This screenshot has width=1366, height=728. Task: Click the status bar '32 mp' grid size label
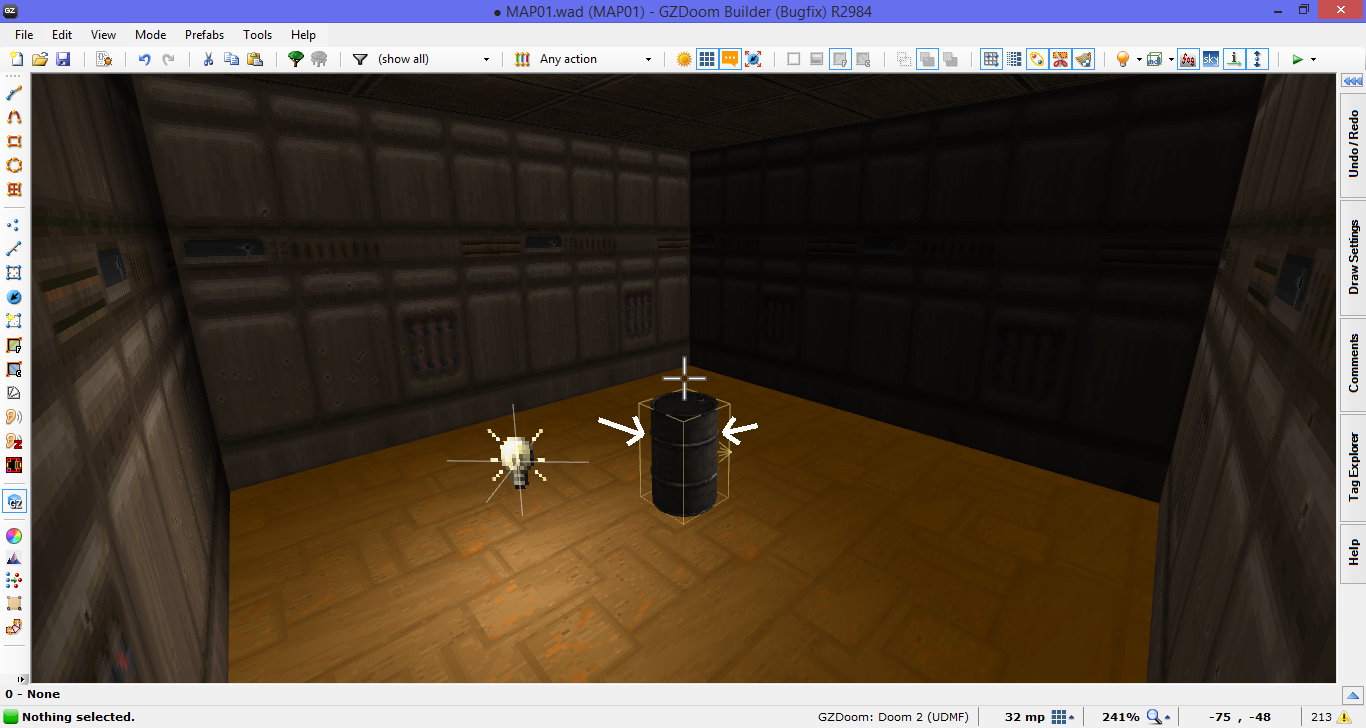point(1025,717)
